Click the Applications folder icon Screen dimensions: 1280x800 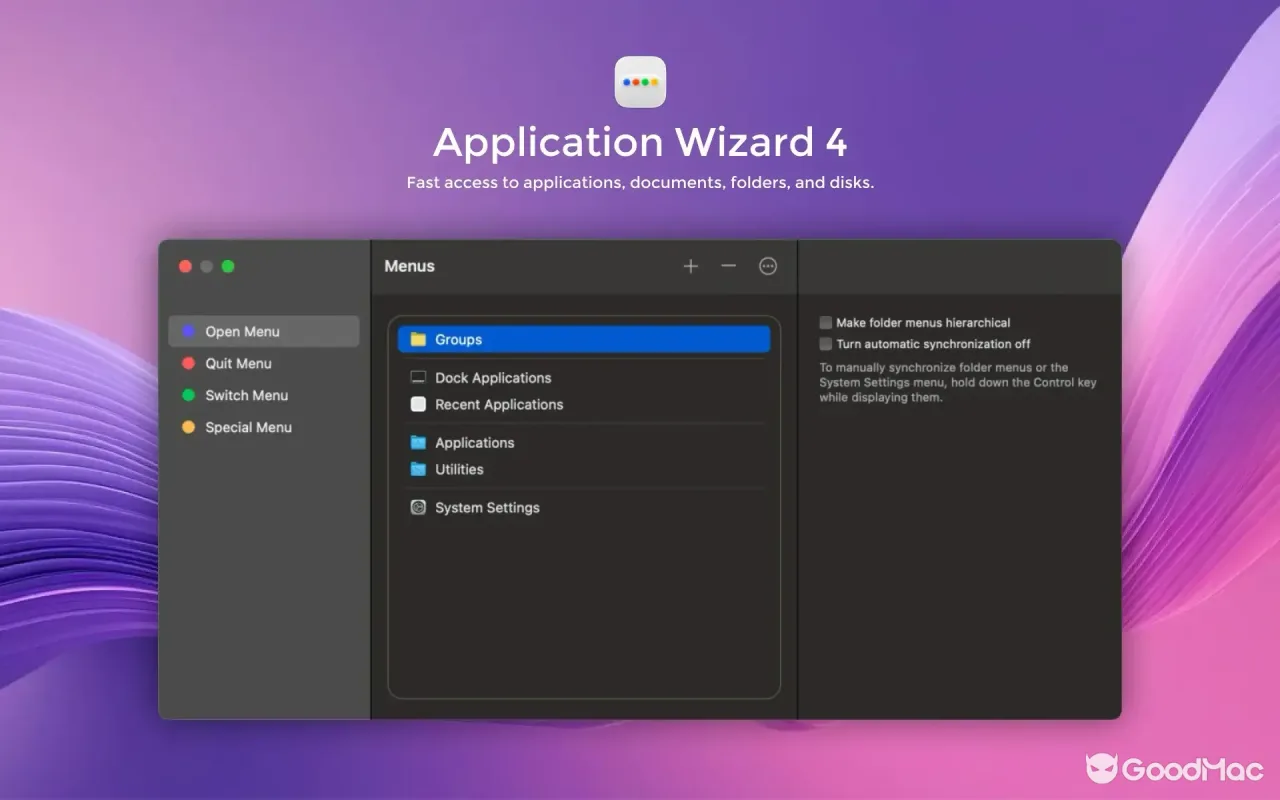(418, 443)
